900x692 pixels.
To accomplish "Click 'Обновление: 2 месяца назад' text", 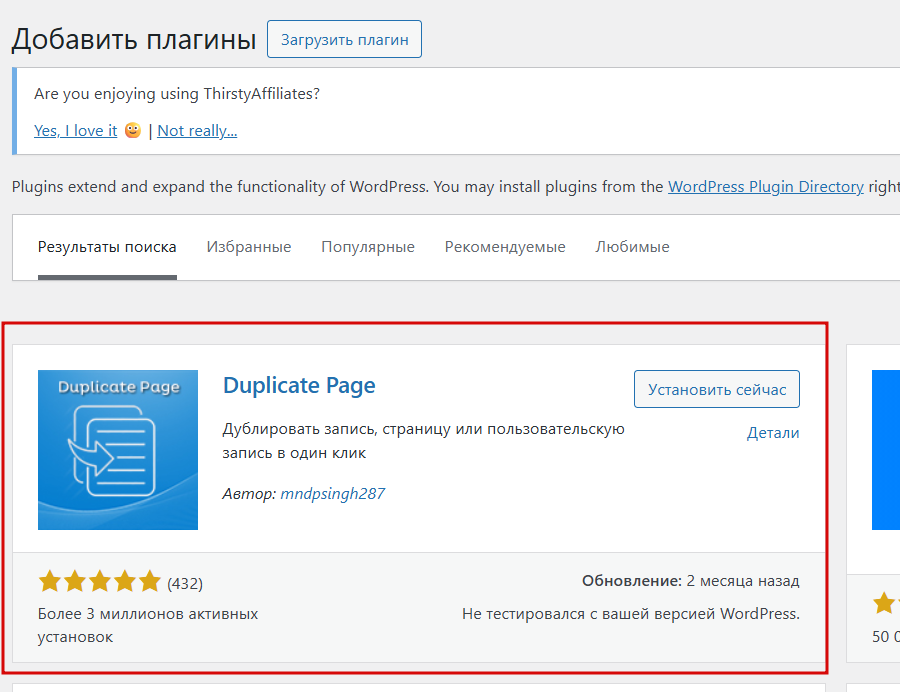I will [690, 581].
